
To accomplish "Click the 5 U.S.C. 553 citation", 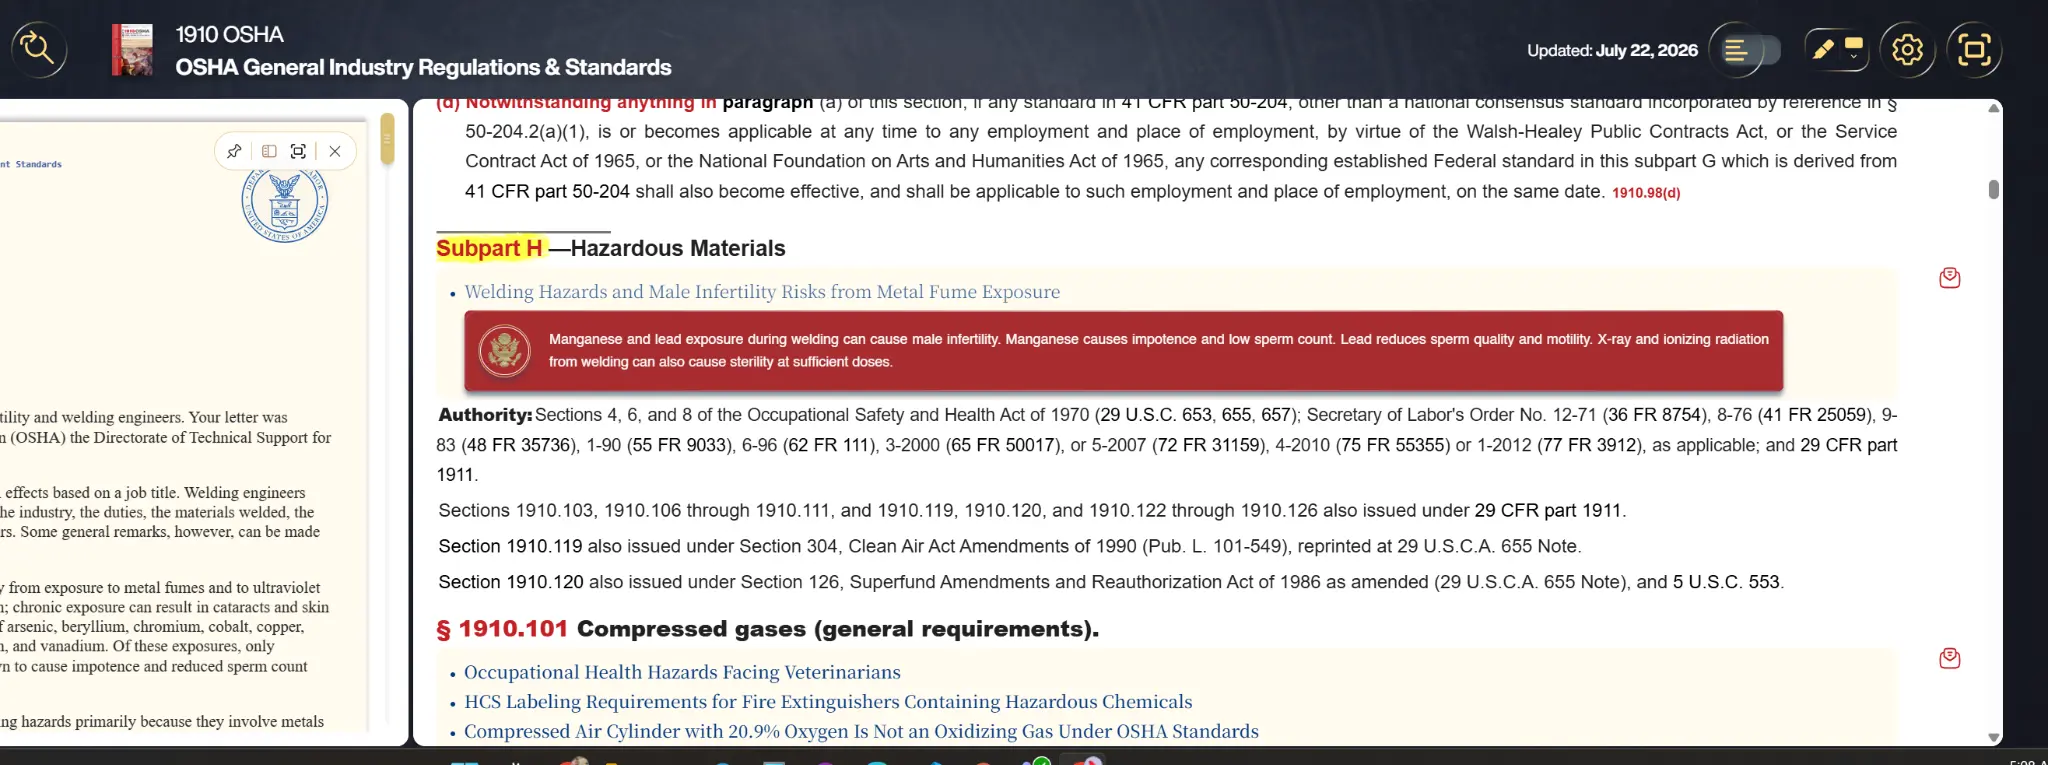I will [x=1726, y=582].
